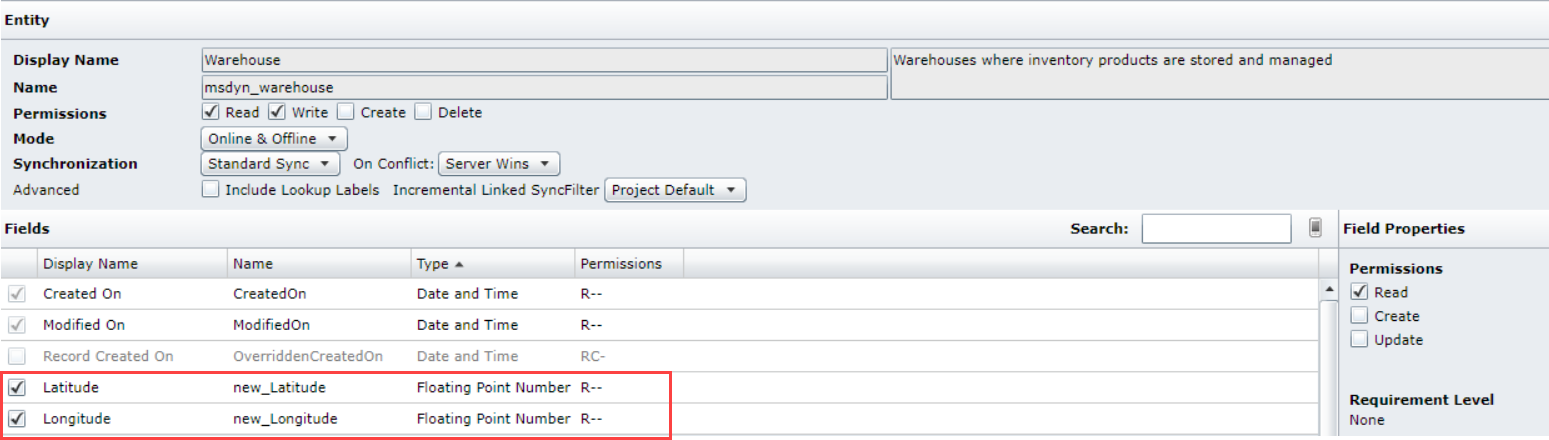This screenshot has height=440, width=1549.
Task: Expand the Standard Sync synchronization dropdown
Action: (x=270, y=164)
